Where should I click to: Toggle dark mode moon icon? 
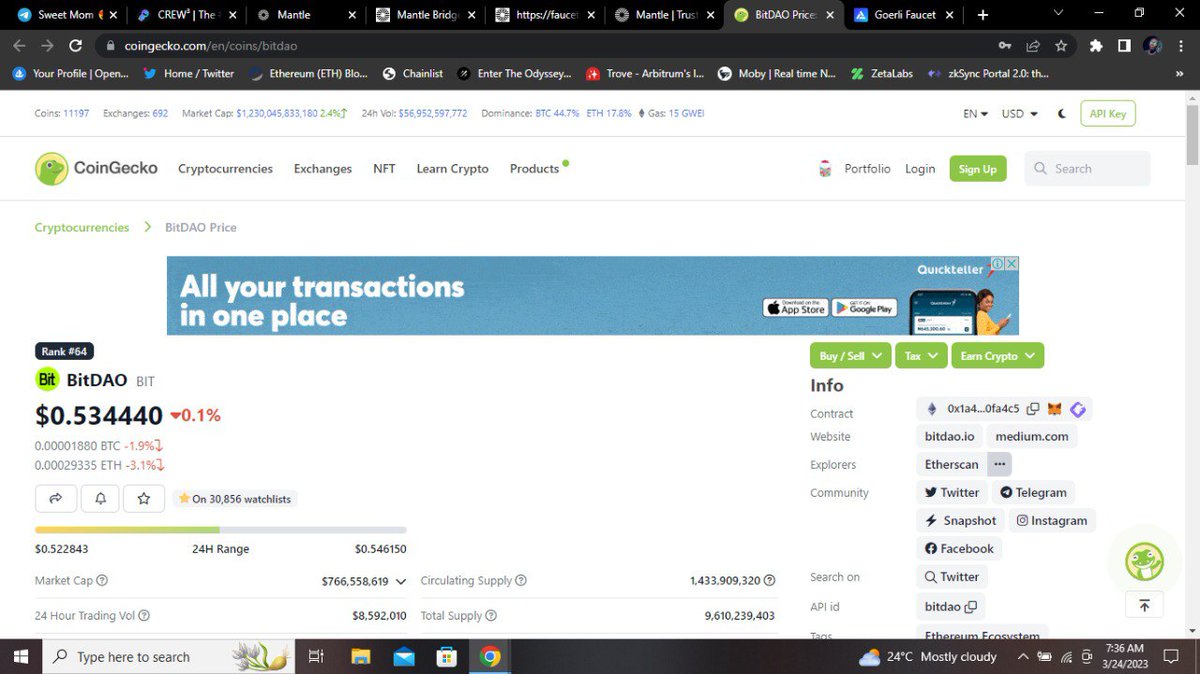1062,114
